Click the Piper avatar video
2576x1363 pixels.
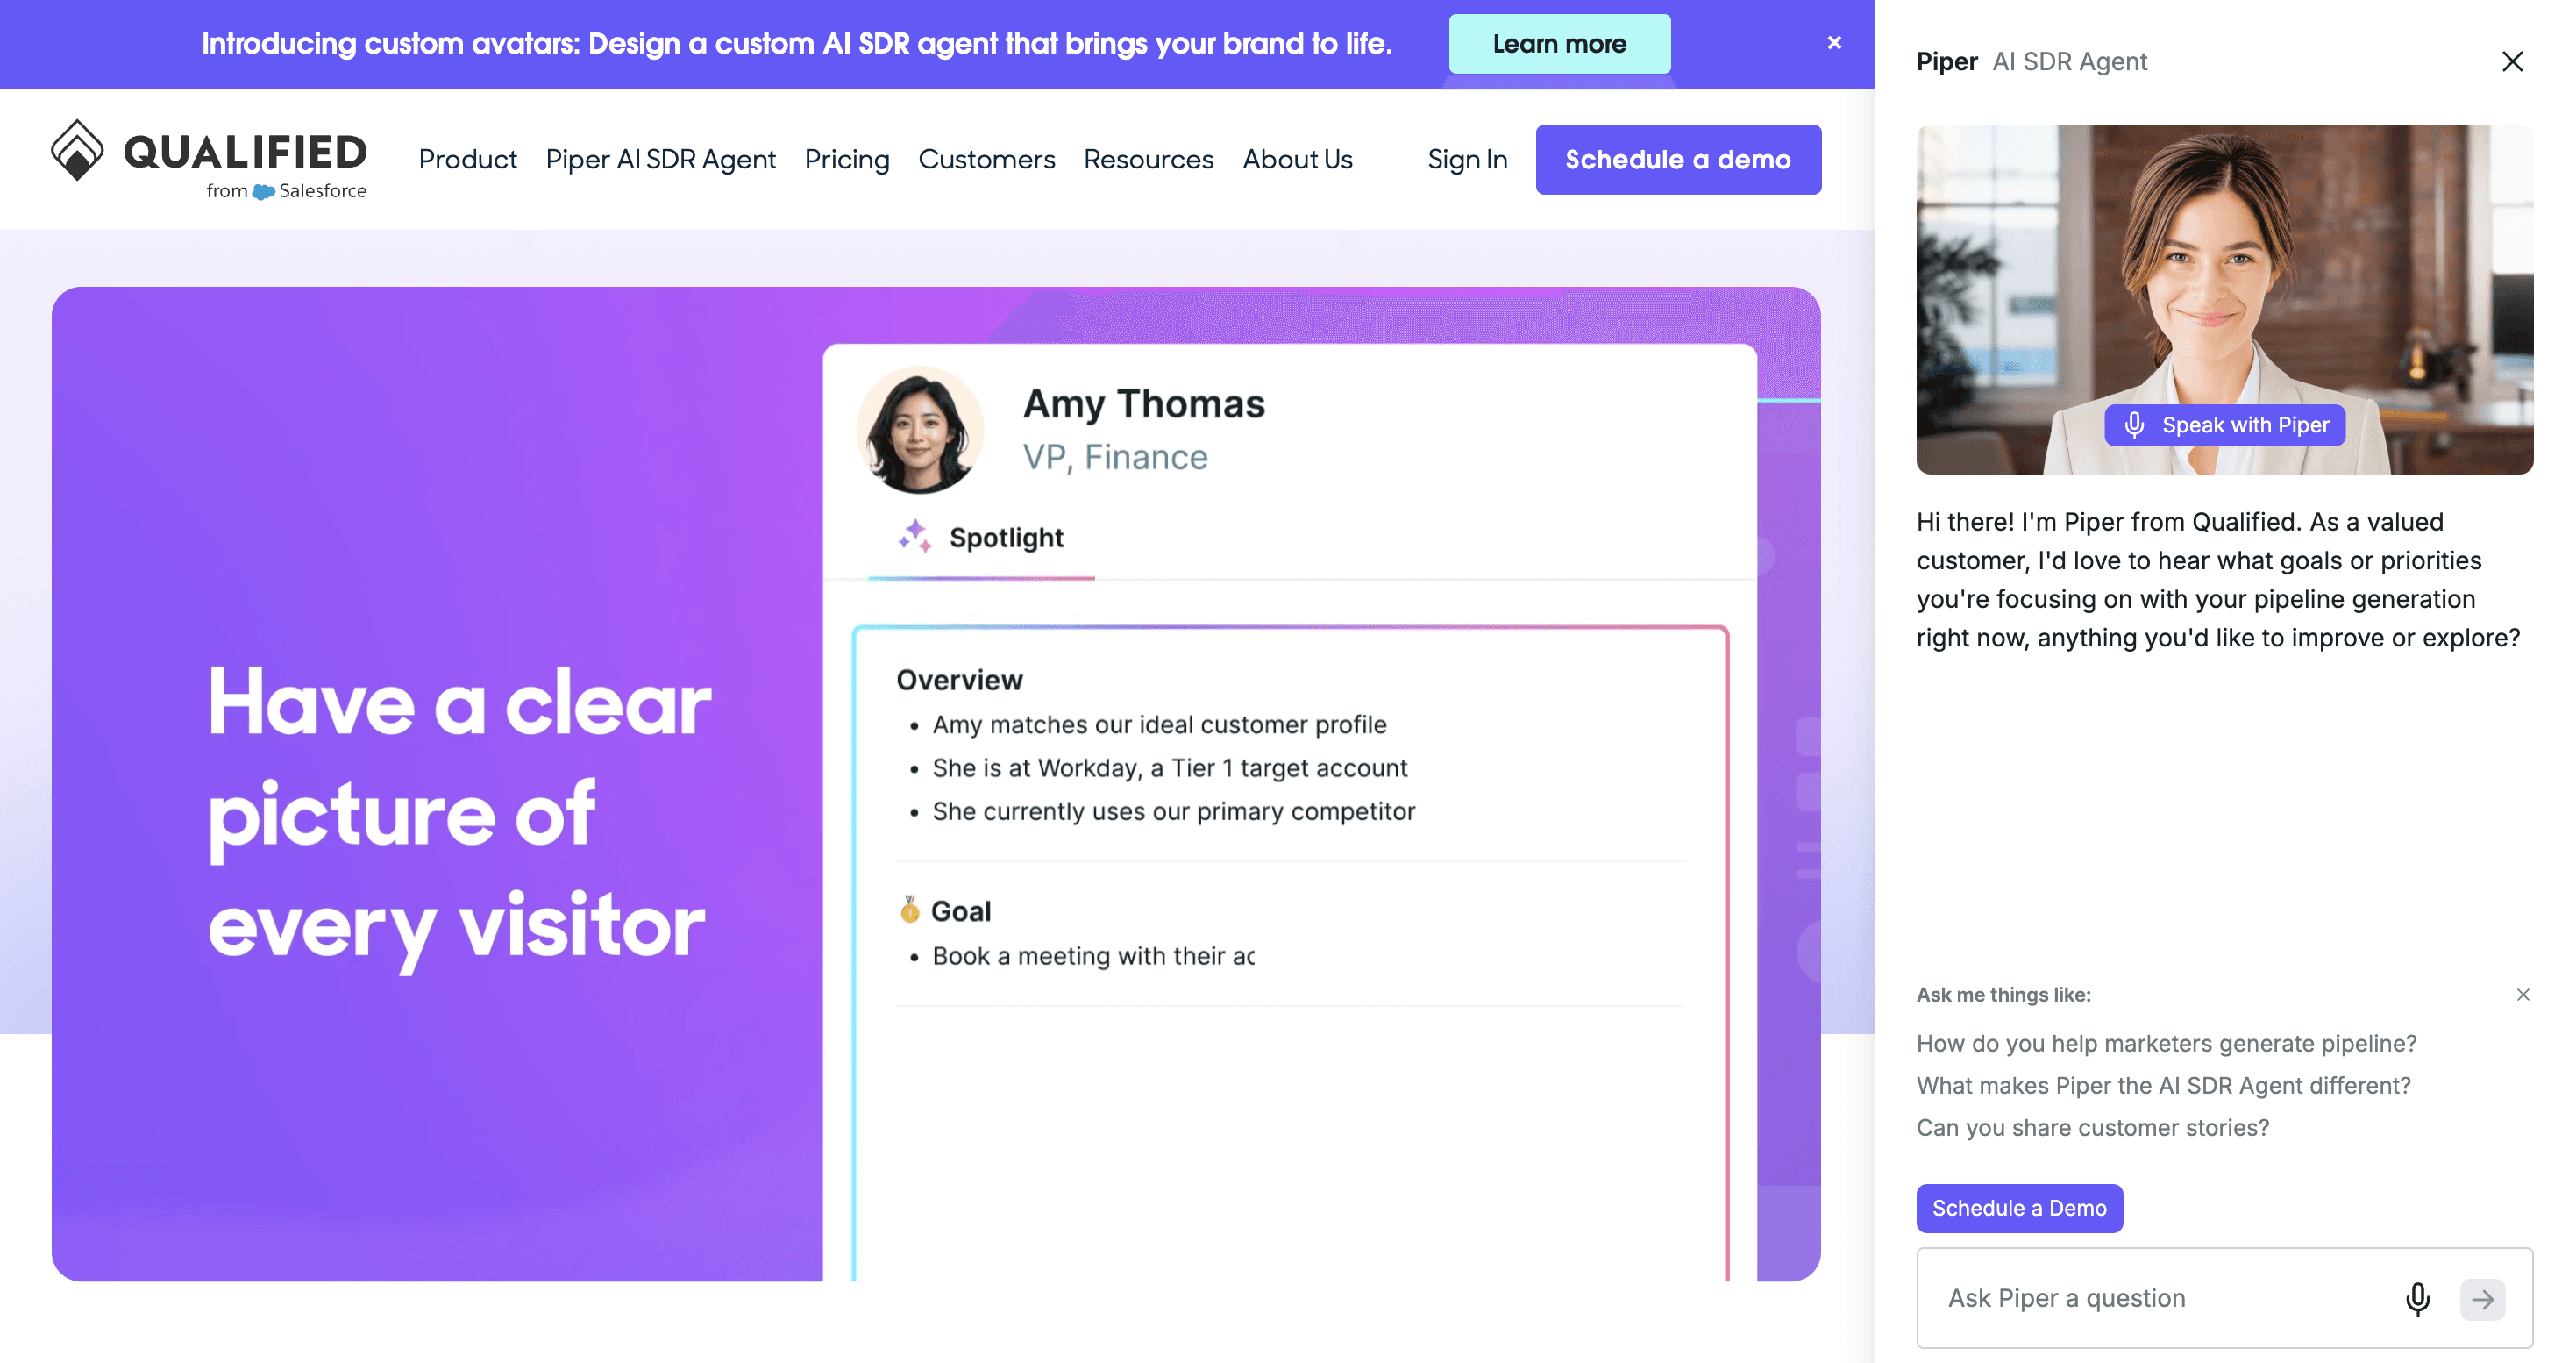pos(2224,299)
